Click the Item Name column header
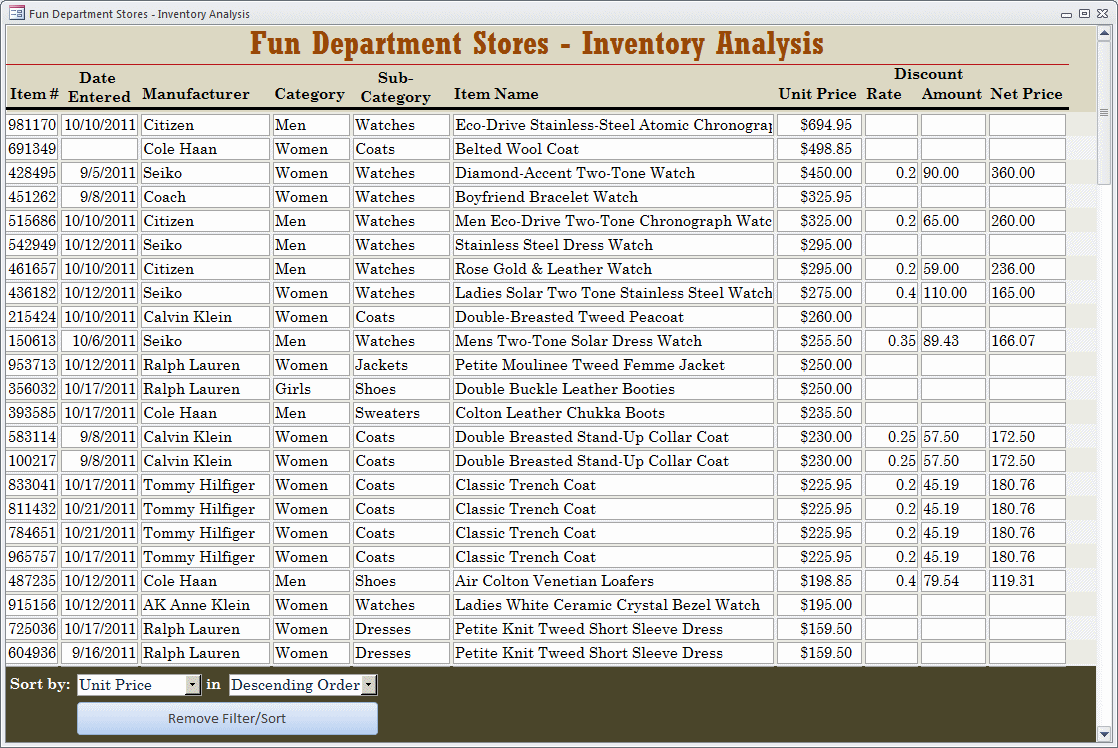Screen dimensions: 1118x748 (x=496, y=94)
